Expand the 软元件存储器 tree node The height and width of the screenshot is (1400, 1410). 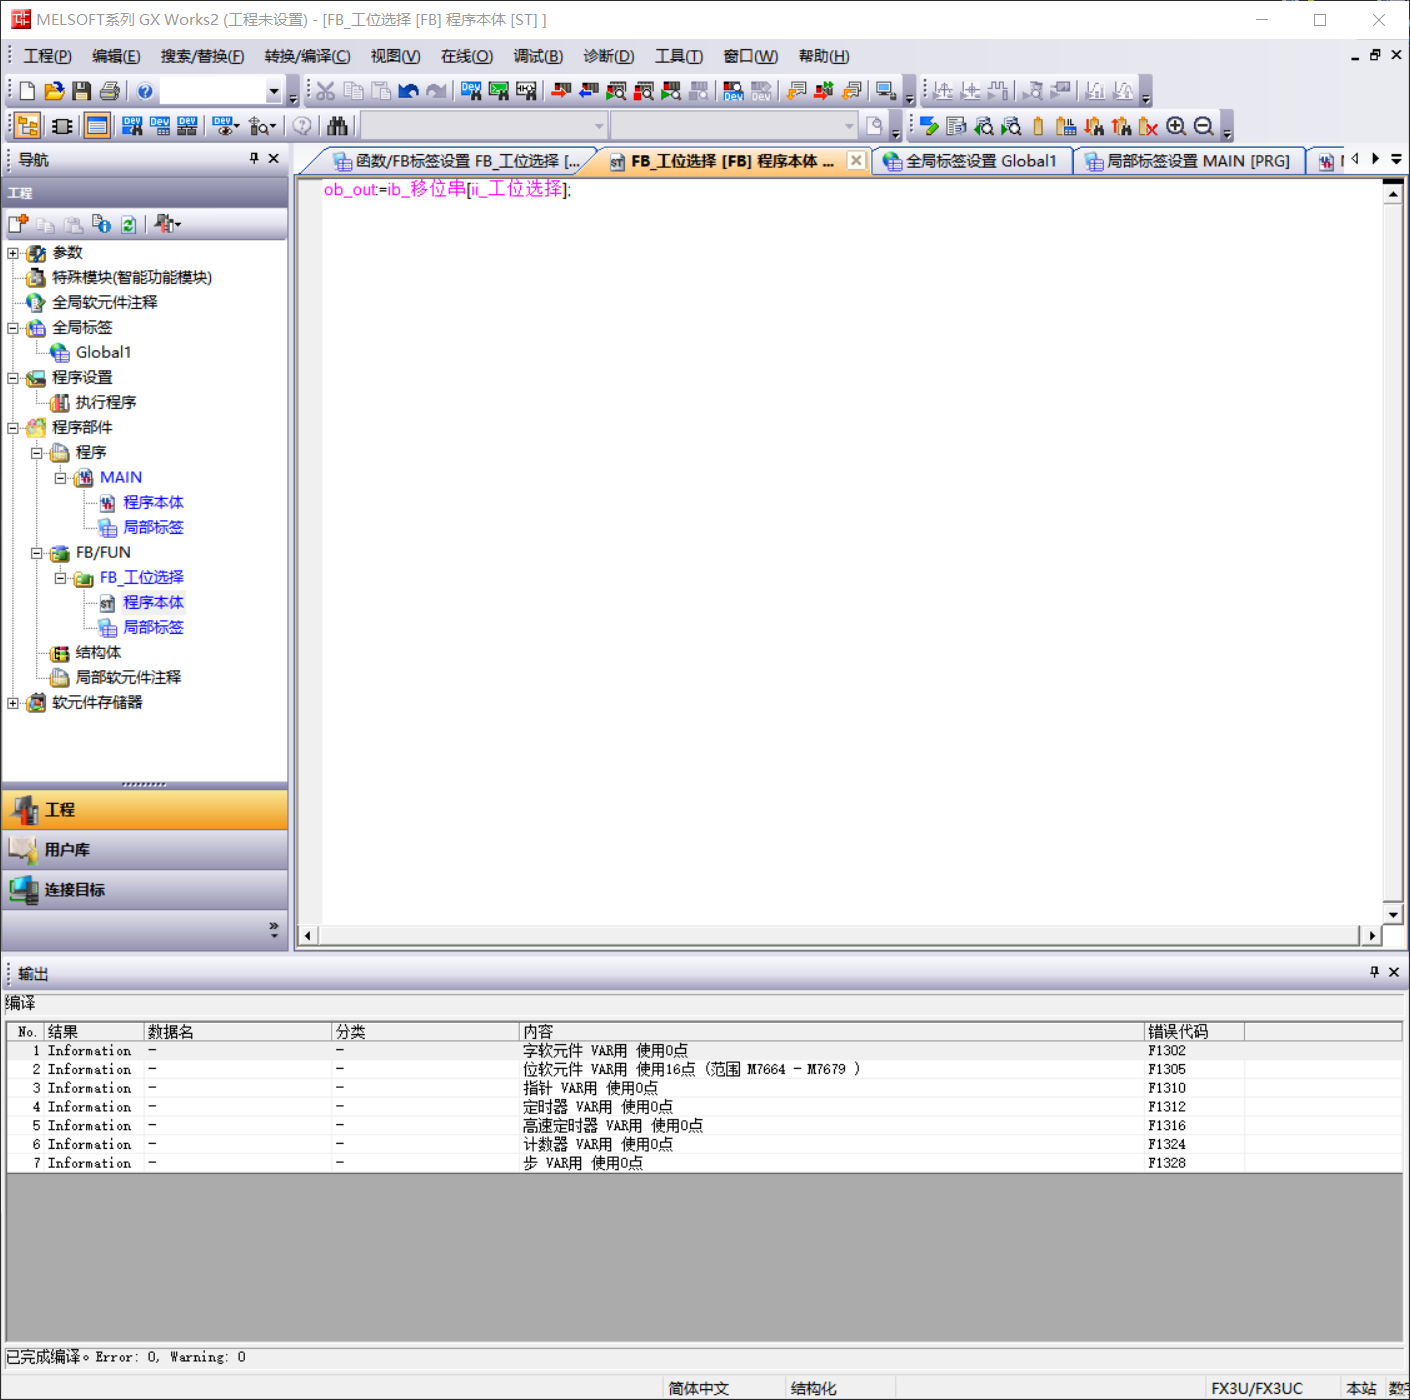coord(13,703)
